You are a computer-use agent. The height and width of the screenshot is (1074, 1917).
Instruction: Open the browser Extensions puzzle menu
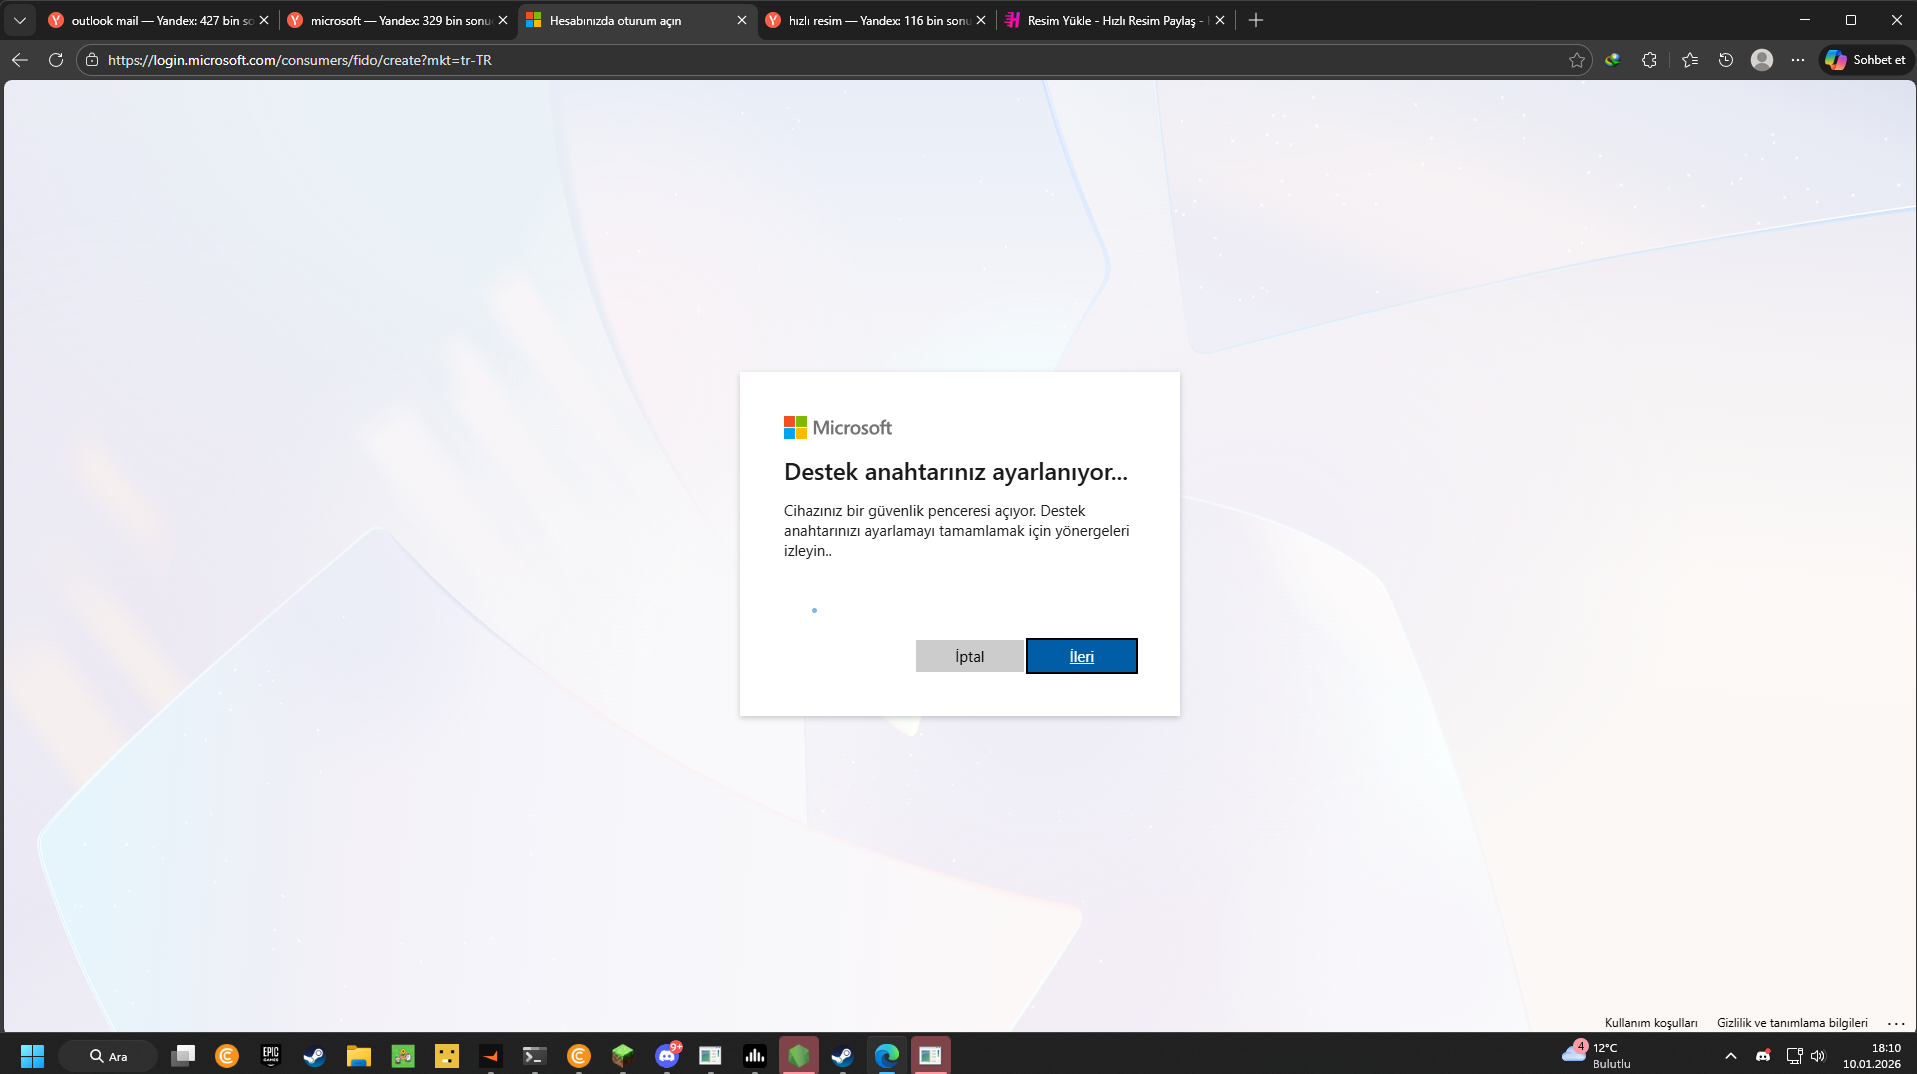click(x=1649, y=60)
